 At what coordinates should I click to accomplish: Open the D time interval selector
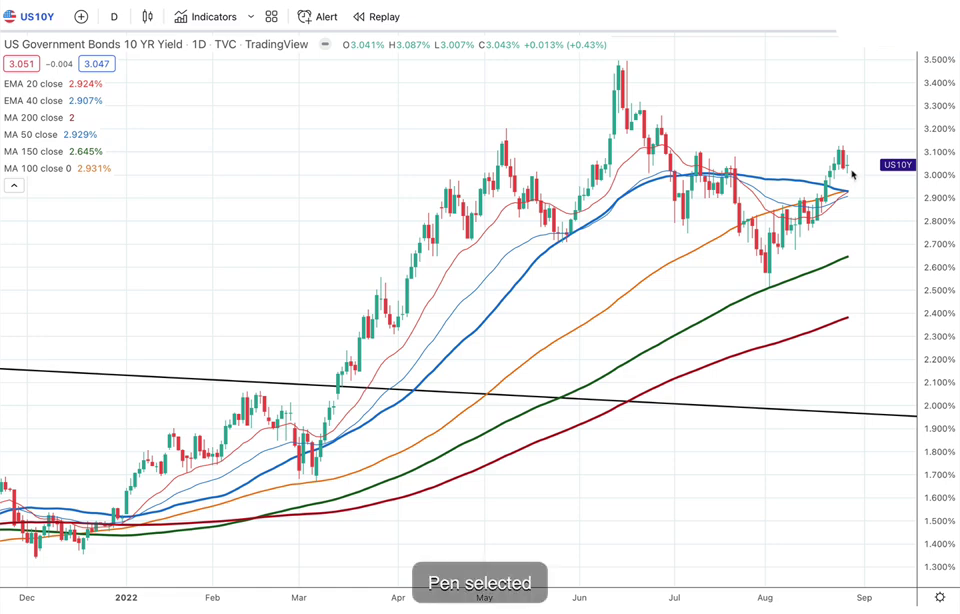click(x=114, y=17)
